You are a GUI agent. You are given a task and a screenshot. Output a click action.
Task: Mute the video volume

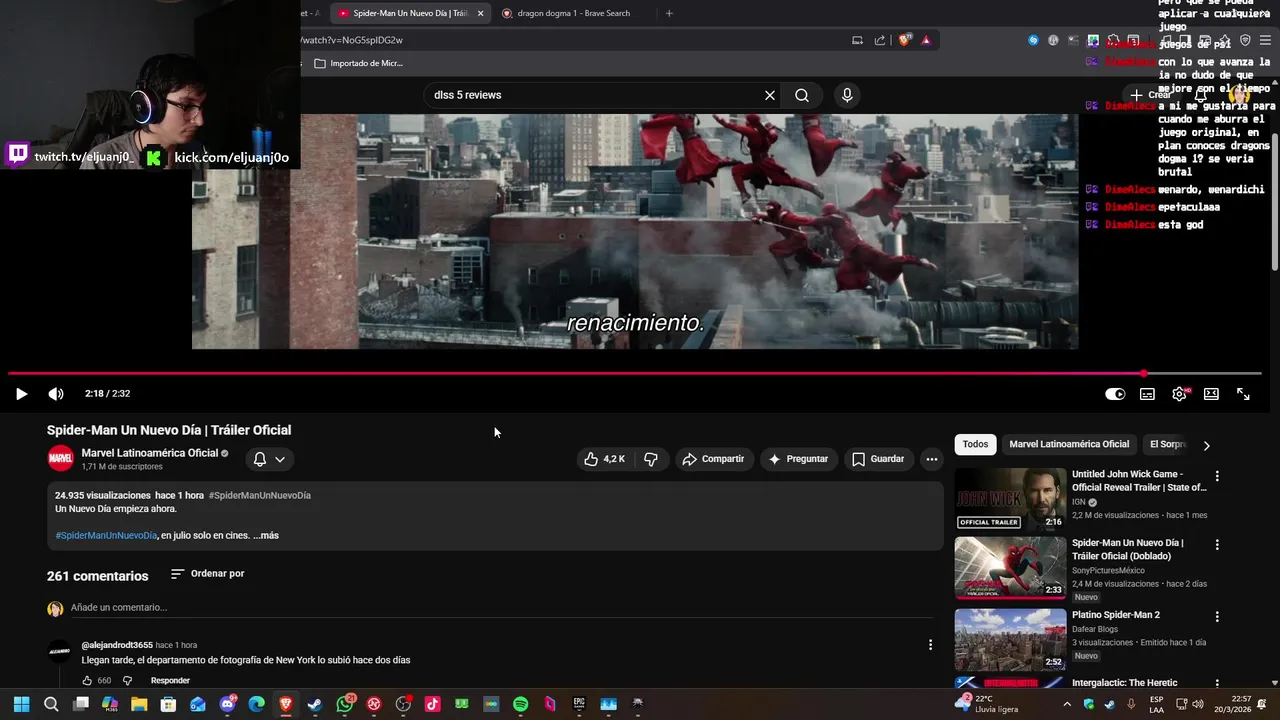coord(56,394)
